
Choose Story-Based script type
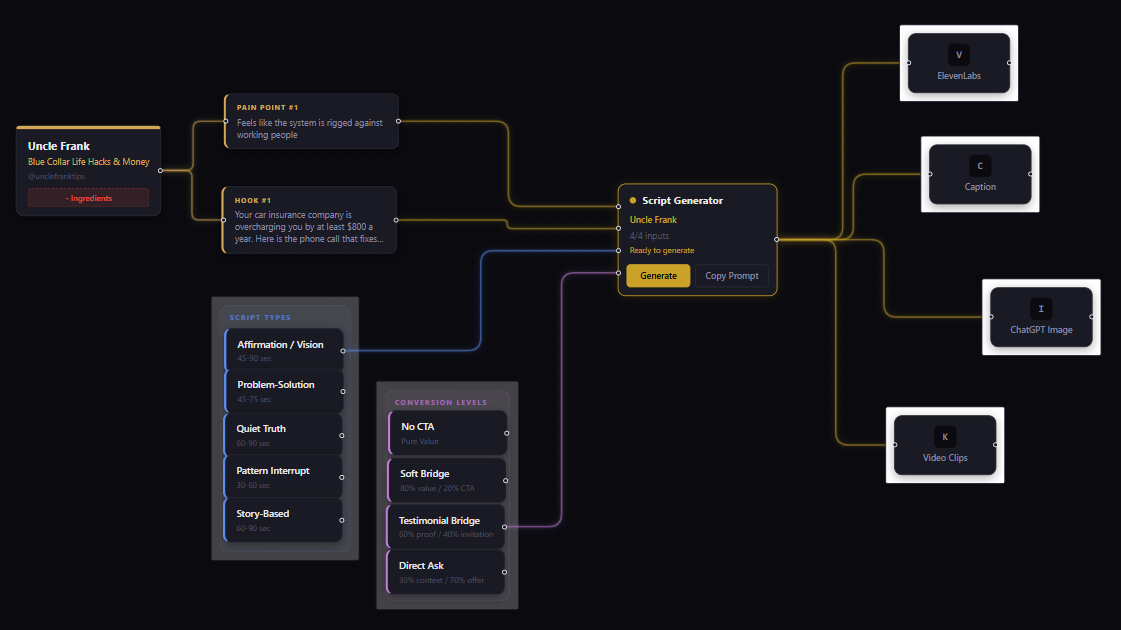pos(284,520)
